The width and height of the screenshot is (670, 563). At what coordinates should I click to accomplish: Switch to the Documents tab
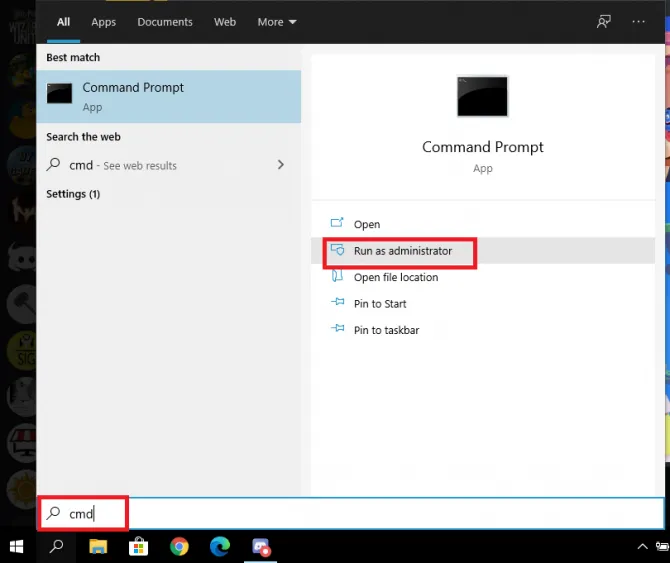tap(165, 21)
